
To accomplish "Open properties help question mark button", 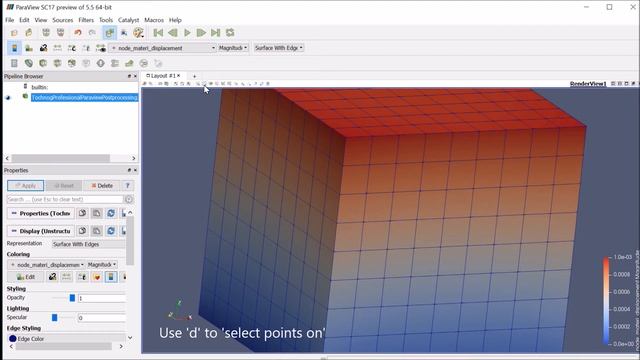I will click(x=128, y=186).
